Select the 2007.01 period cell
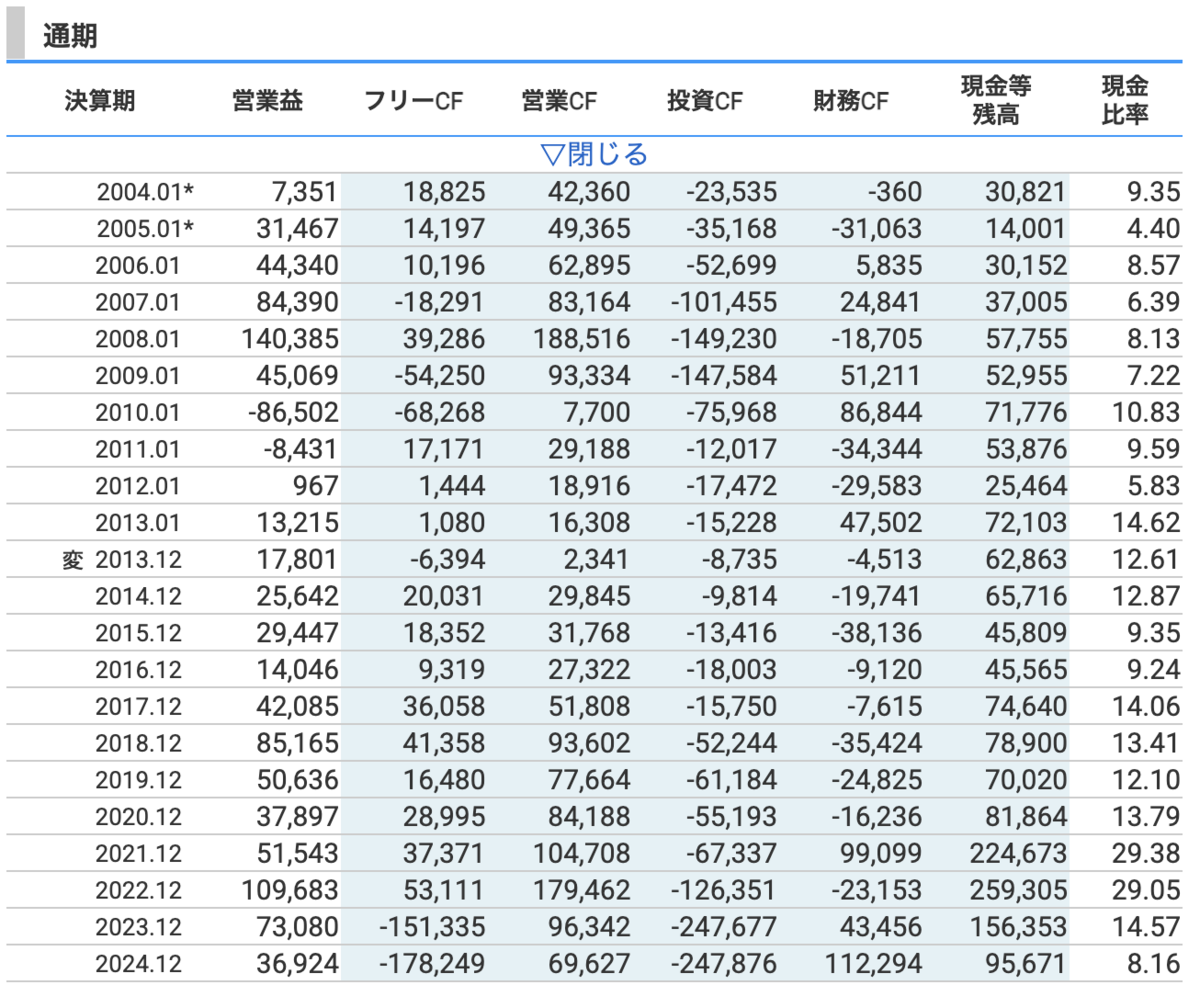 point(138,302)
